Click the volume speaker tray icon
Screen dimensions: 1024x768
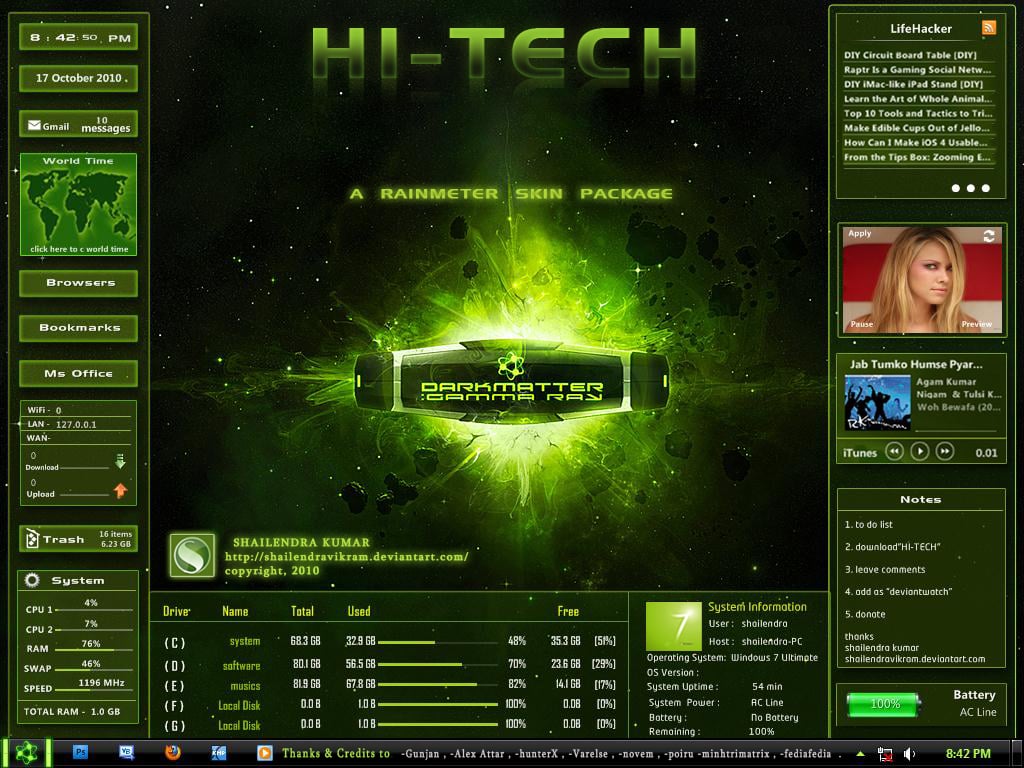(909, 753)
